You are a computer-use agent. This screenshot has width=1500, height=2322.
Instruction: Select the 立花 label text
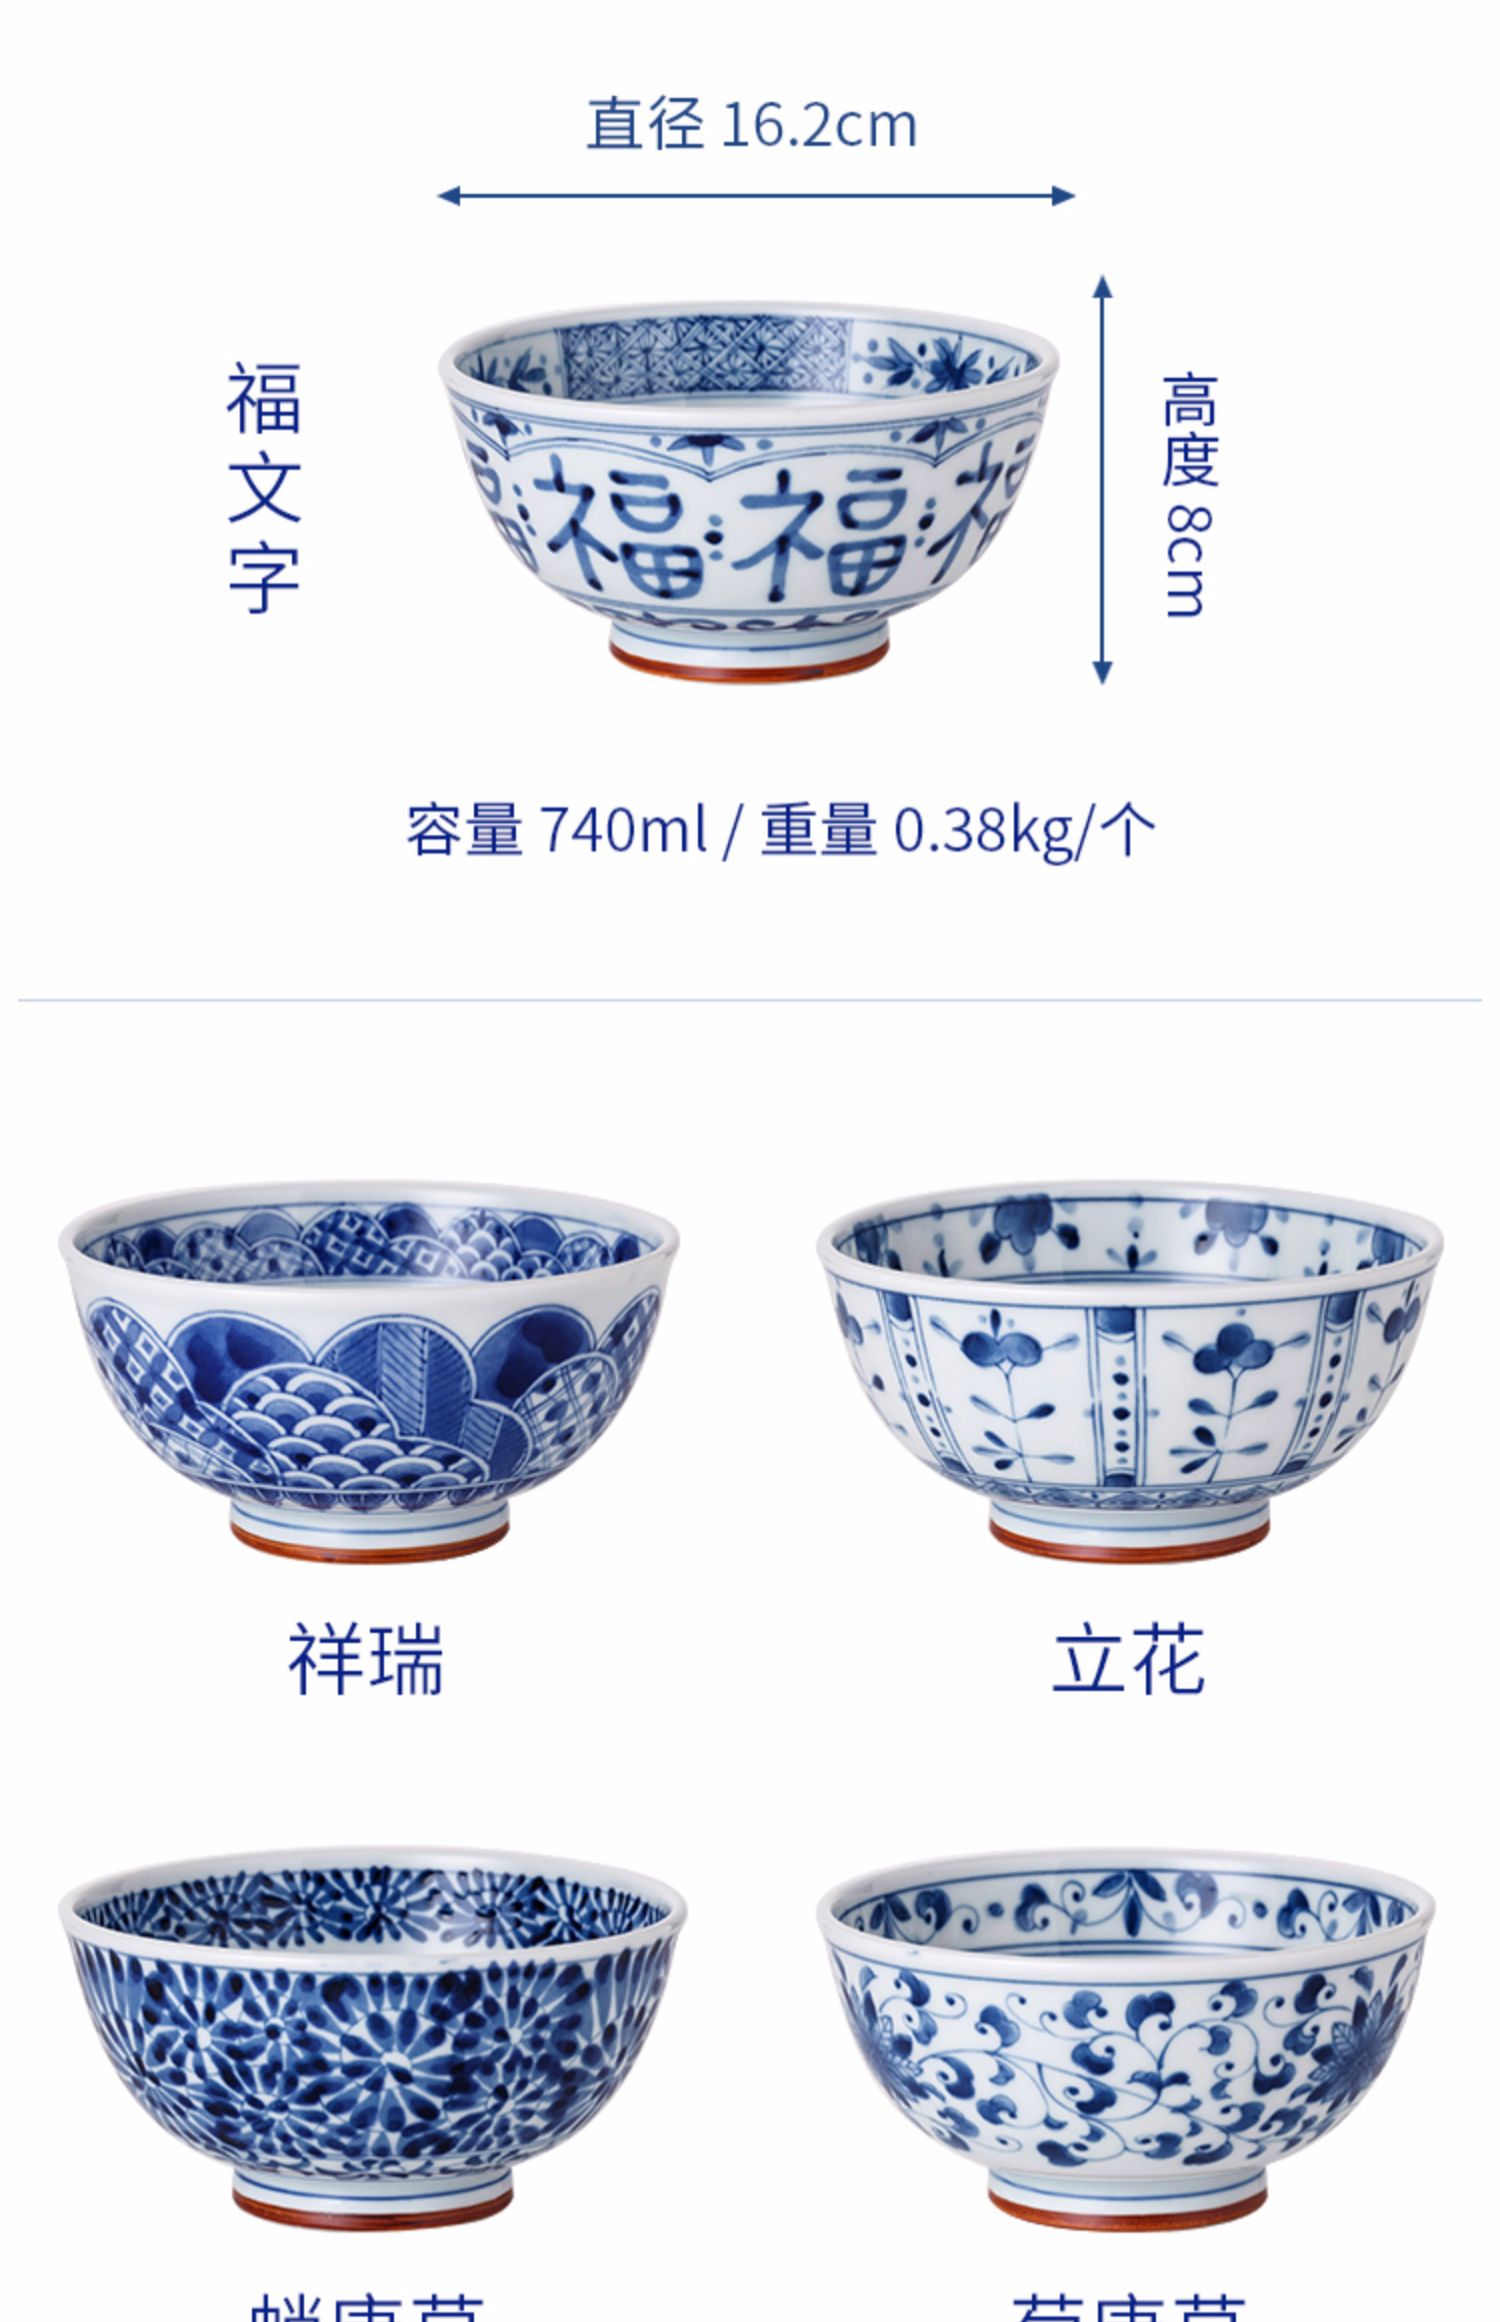(1129, 1661)
